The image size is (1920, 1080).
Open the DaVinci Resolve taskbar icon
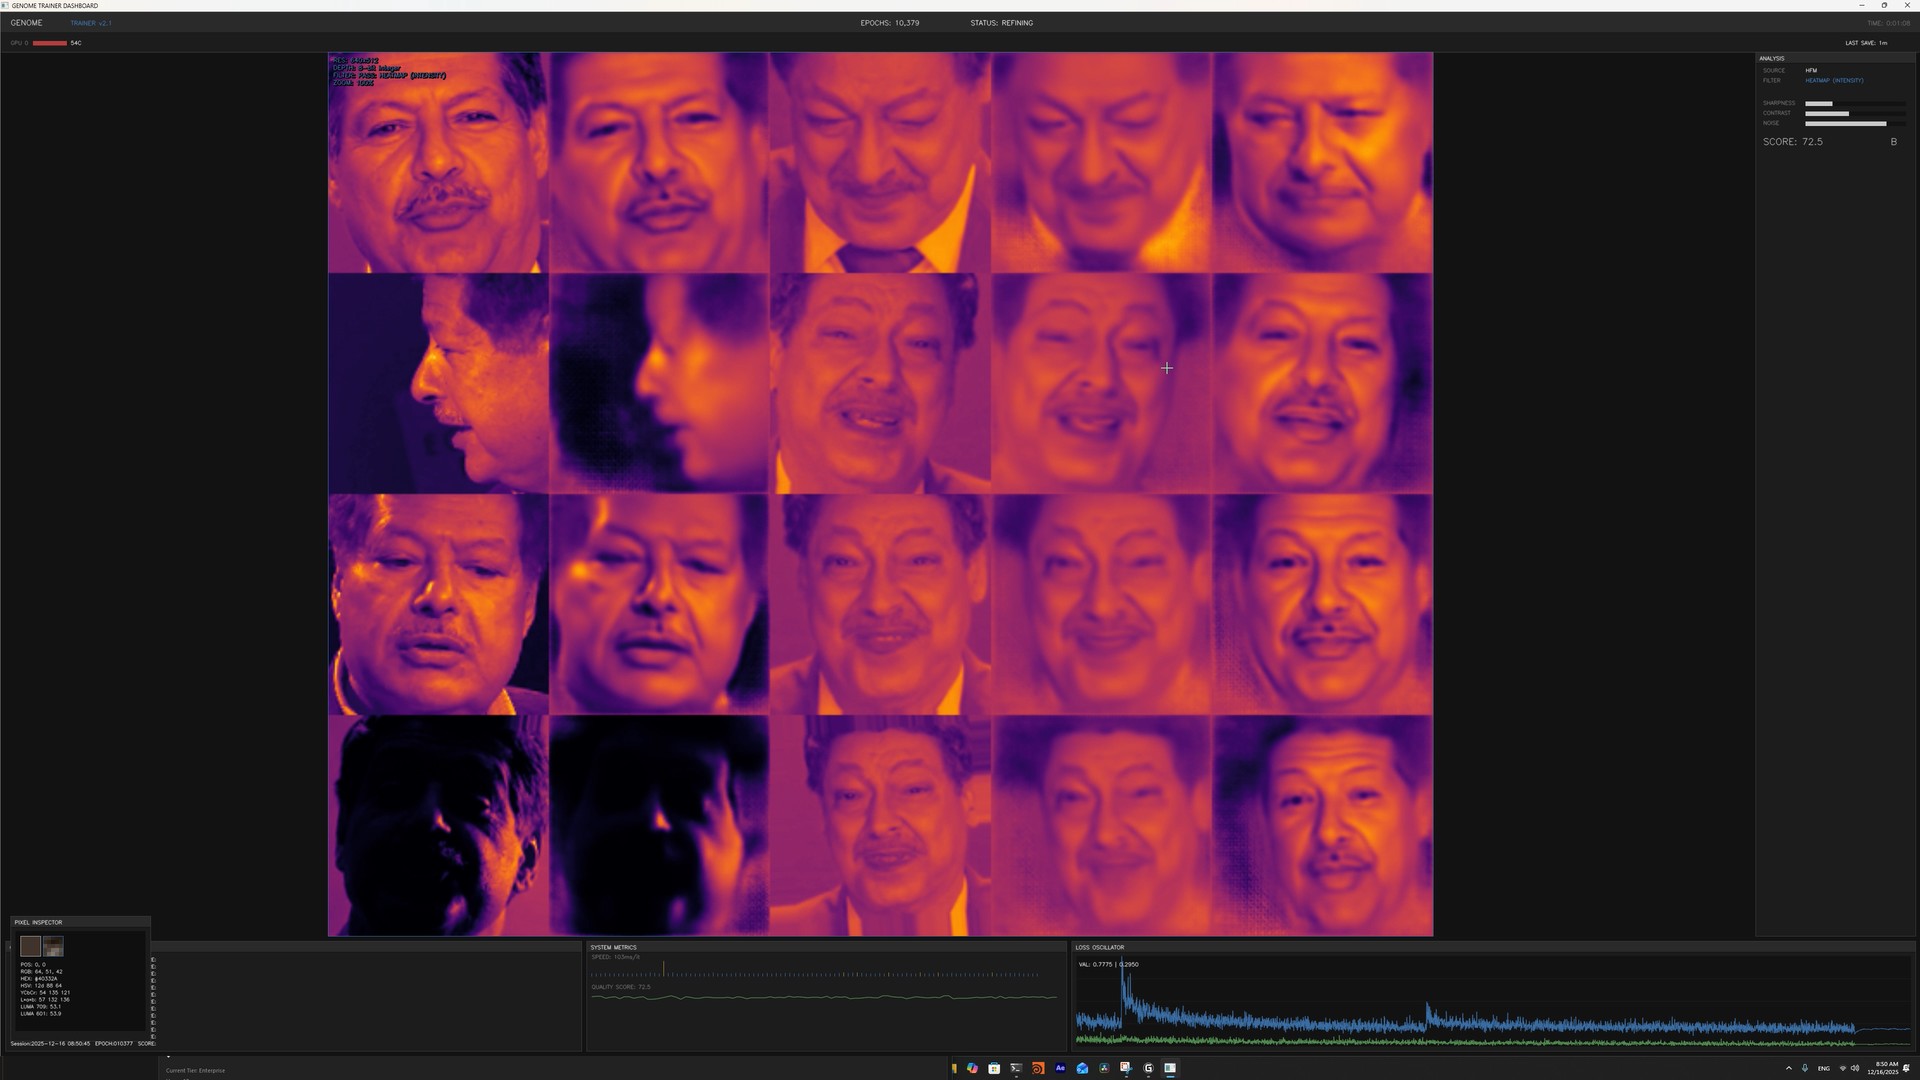[x=1104, y=1068]
